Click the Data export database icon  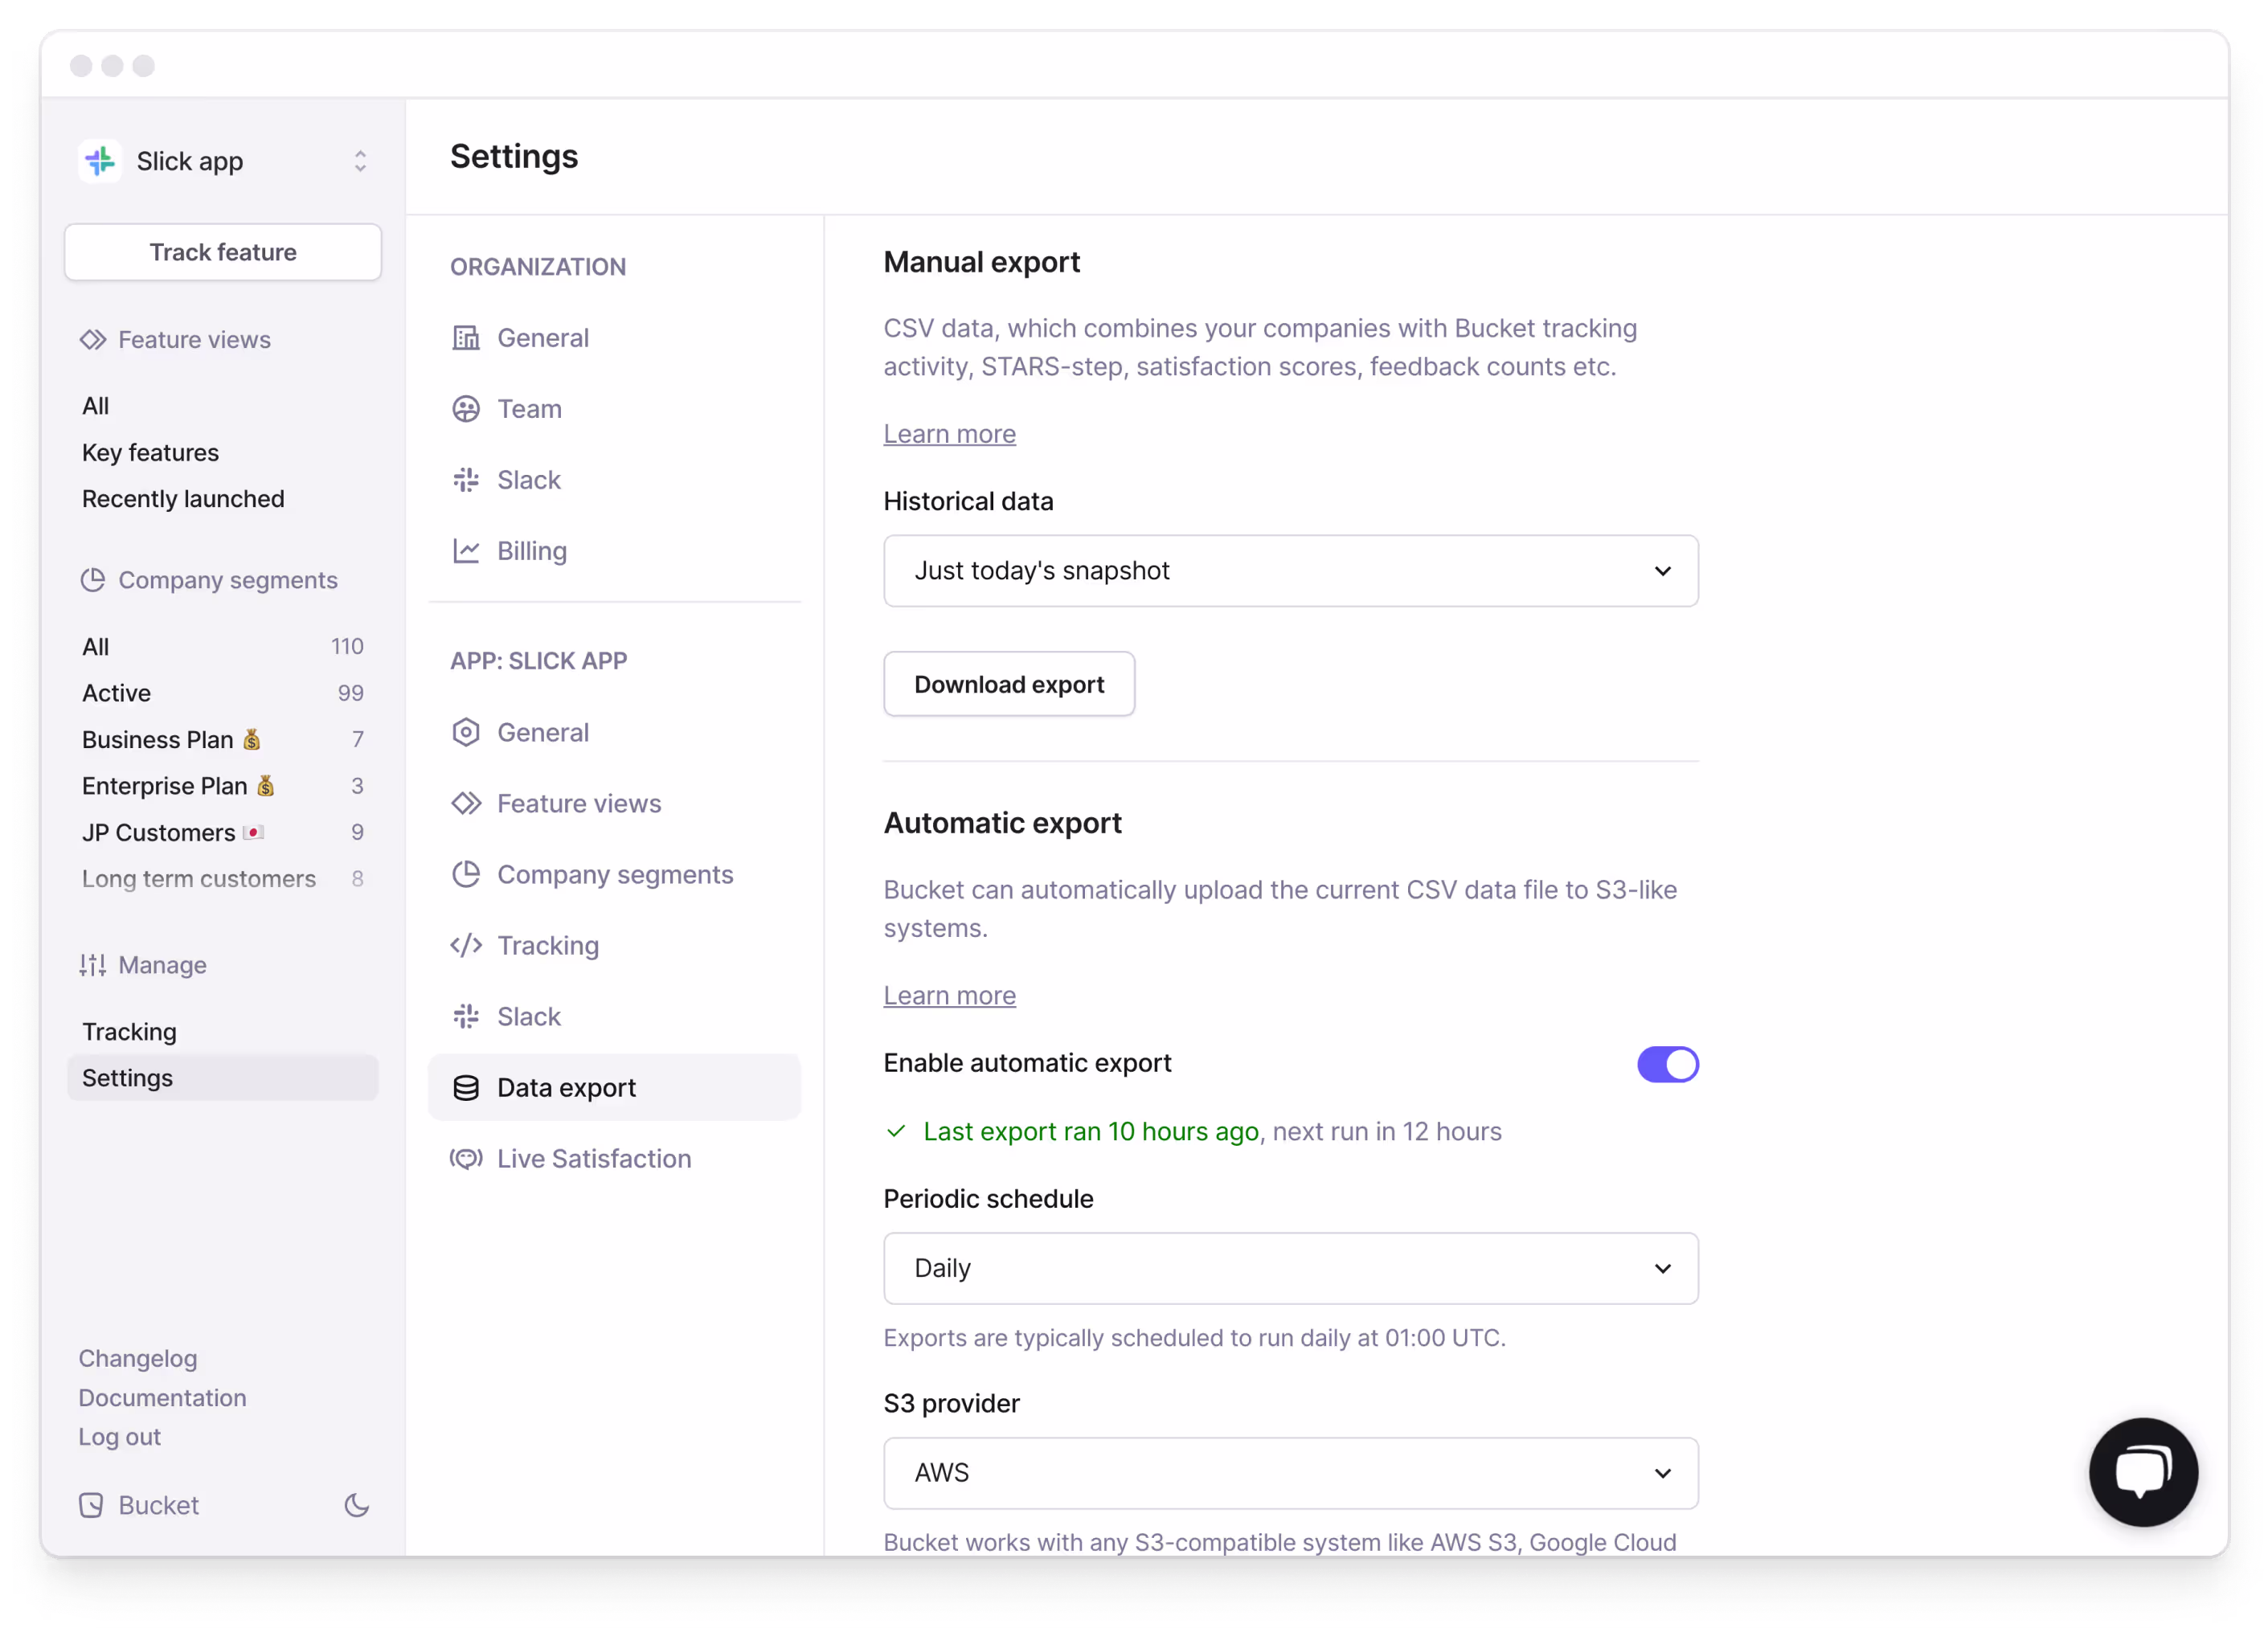coord(466,1087)
